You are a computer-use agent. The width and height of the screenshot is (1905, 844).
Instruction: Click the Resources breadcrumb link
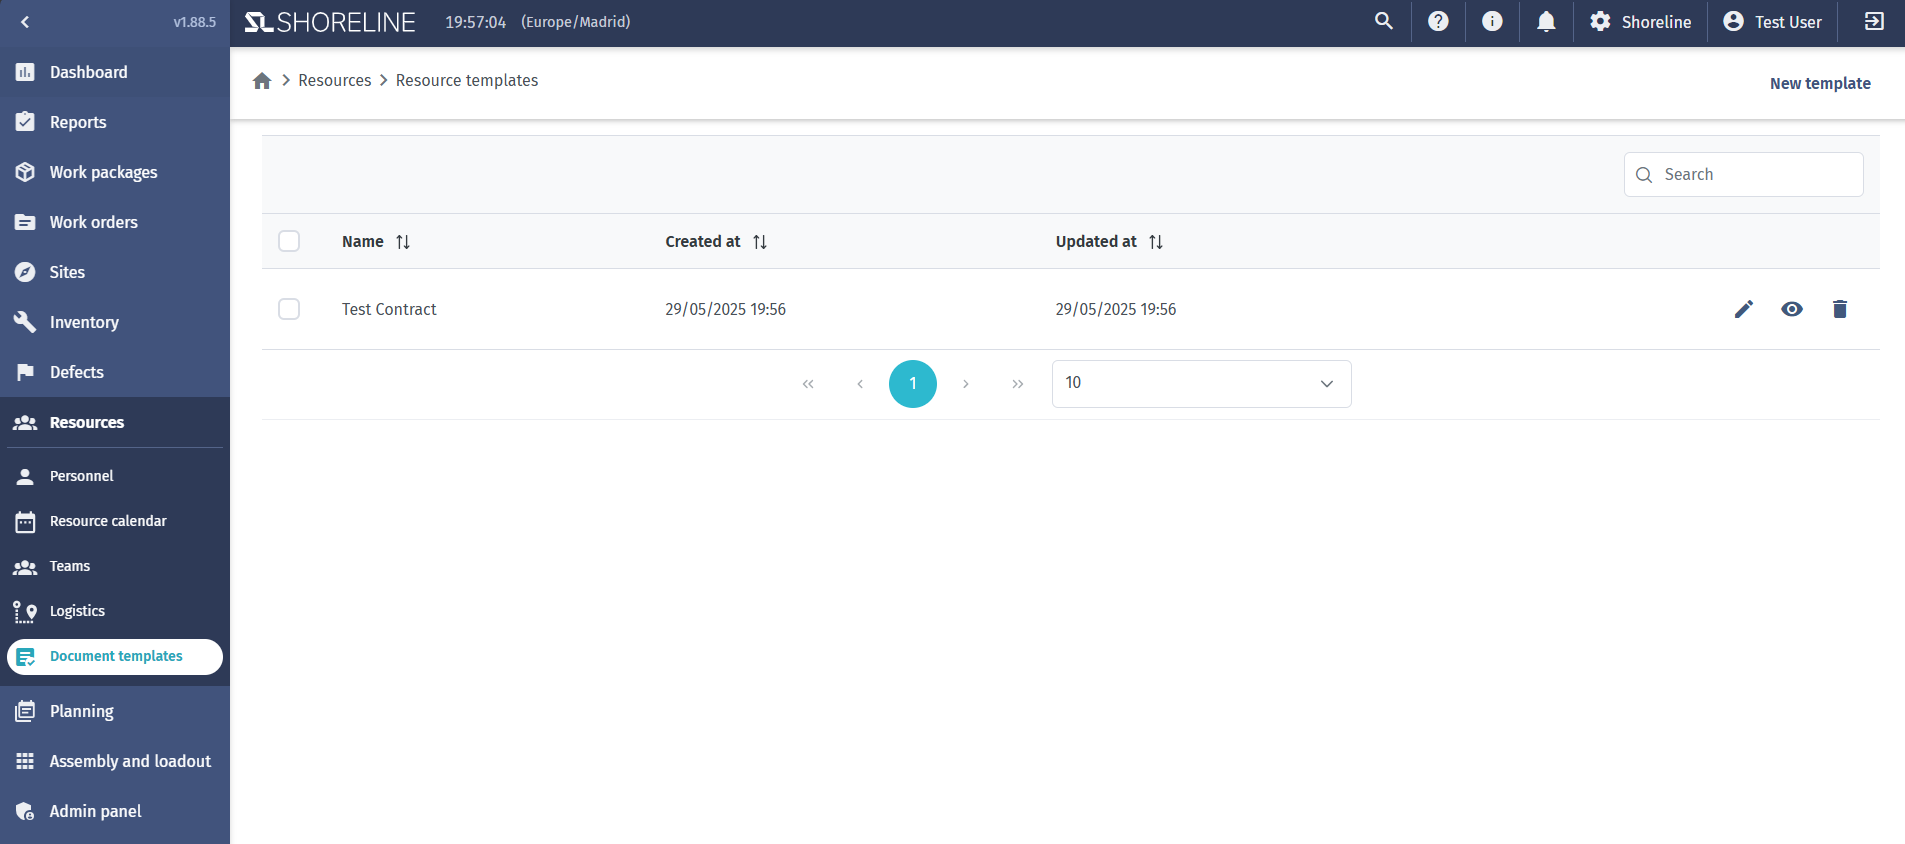click(x=334, y=80)
